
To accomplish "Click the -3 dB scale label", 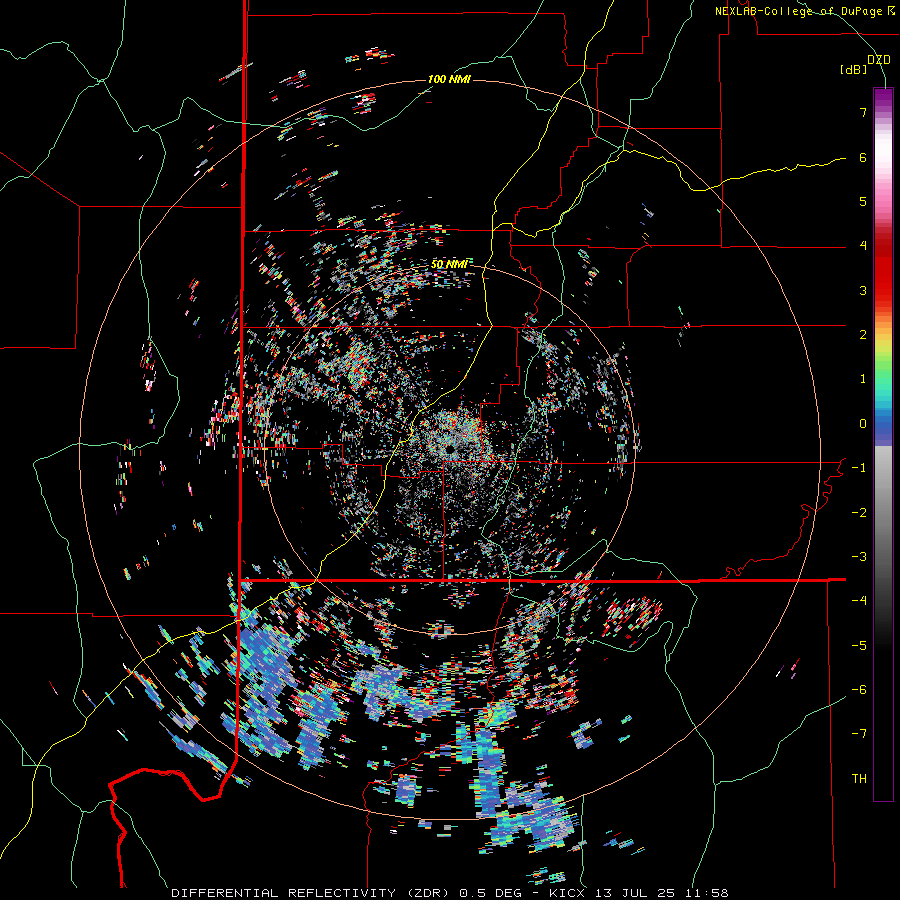I will pyautogui.click(x=859, y=557).
